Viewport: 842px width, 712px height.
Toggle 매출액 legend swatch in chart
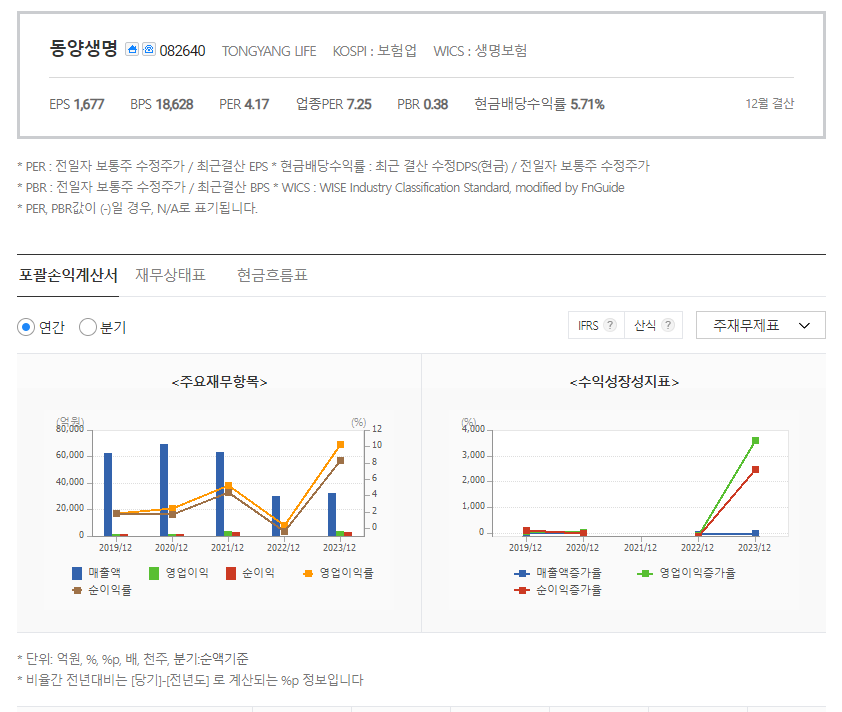(x=77, y=573)
